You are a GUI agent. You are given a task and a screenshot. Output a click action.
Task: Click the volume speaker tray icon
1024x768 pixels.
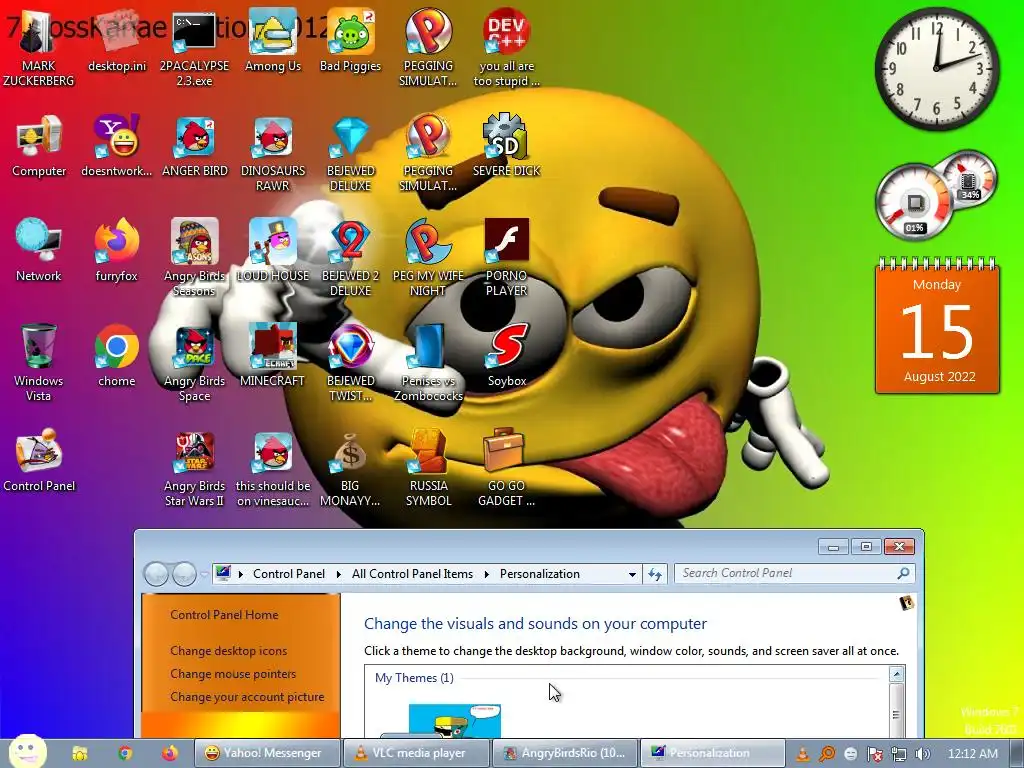[922, 754]
